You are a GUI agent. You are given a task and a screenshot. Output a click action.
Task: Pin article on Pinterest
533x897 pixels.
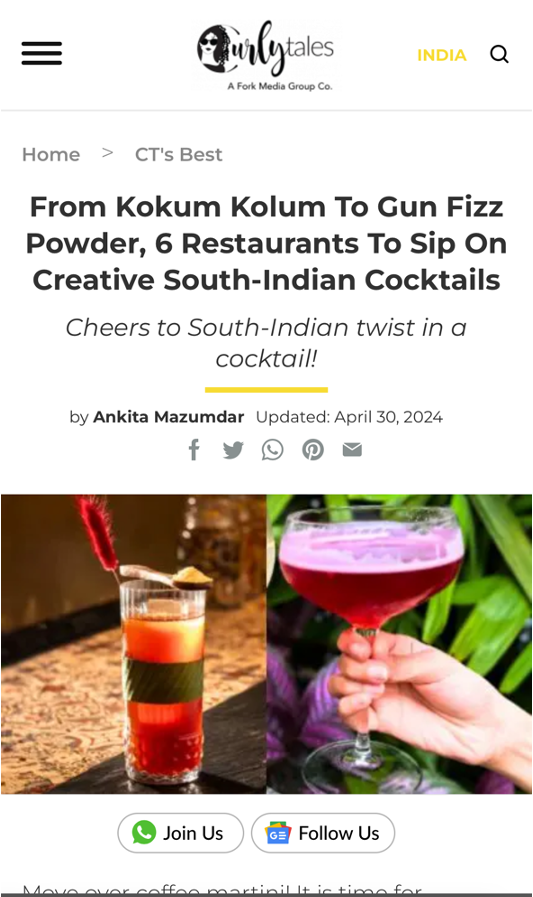[313, 450]
